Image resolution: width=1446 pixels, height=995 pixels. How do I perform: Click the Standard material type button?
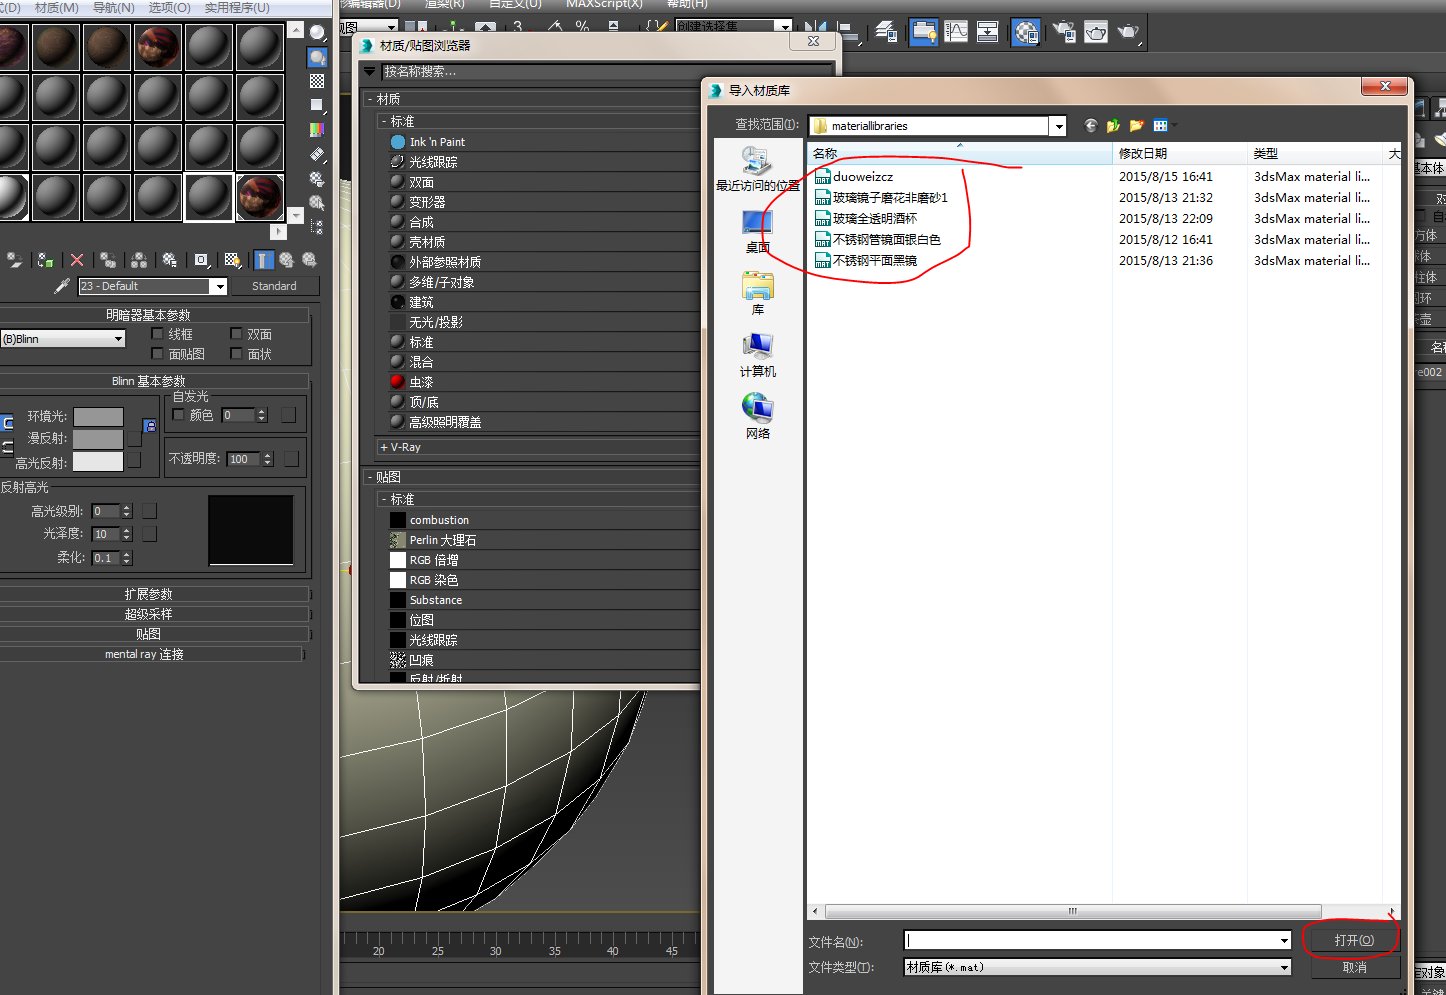click(275, 286)
